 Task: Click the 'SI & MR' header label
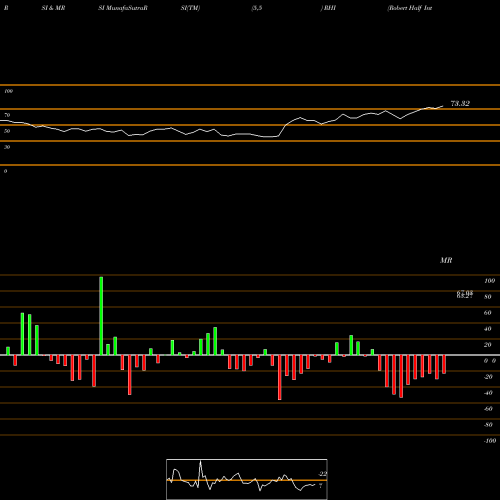click(53, 8)
